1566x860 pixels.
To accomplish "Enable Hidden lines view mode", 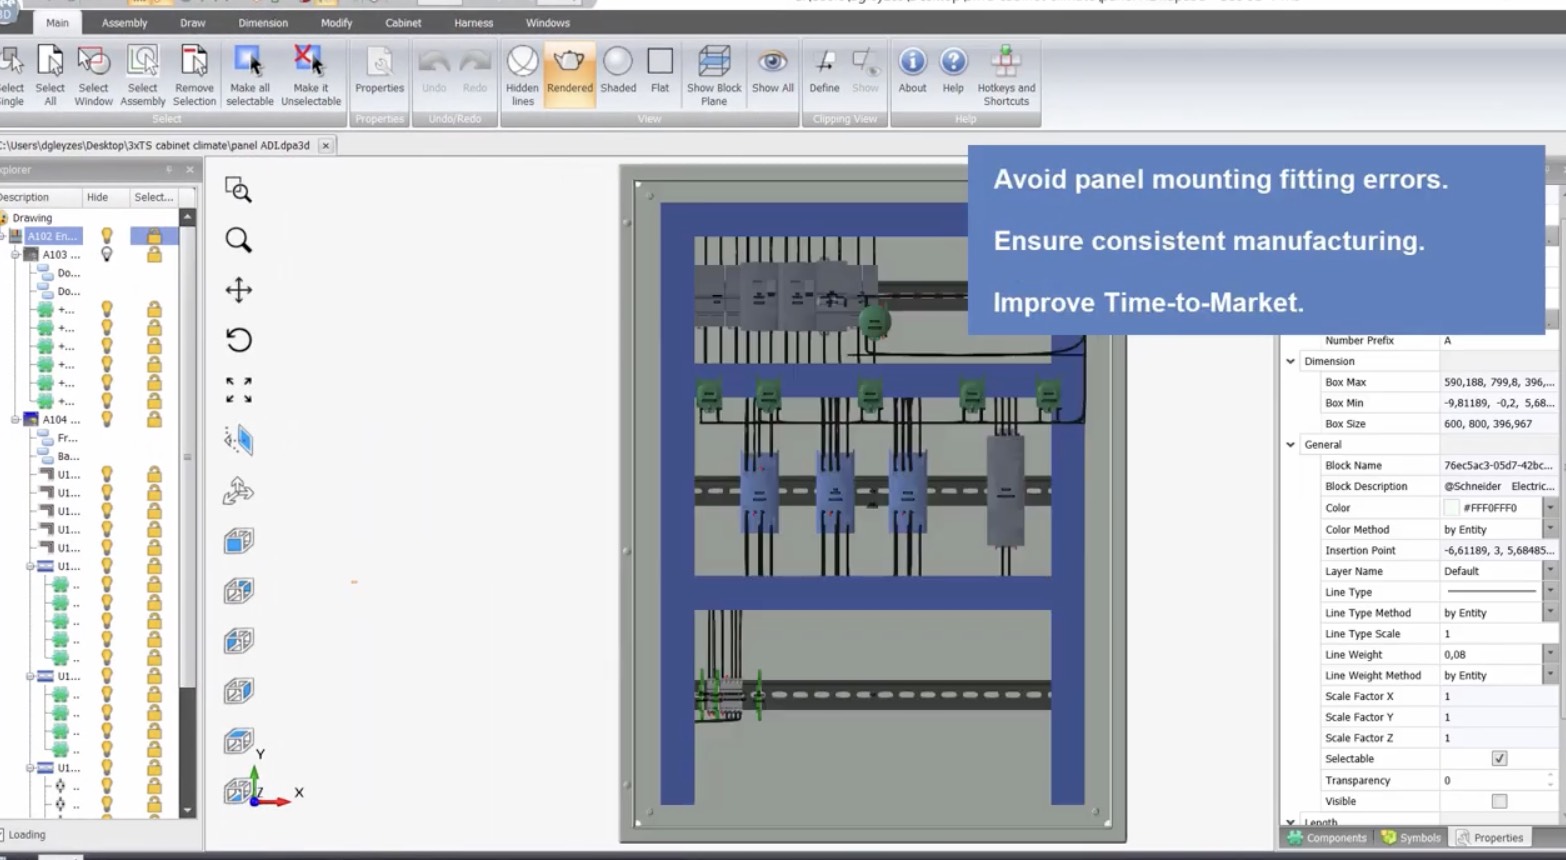I will pos(521,72).
